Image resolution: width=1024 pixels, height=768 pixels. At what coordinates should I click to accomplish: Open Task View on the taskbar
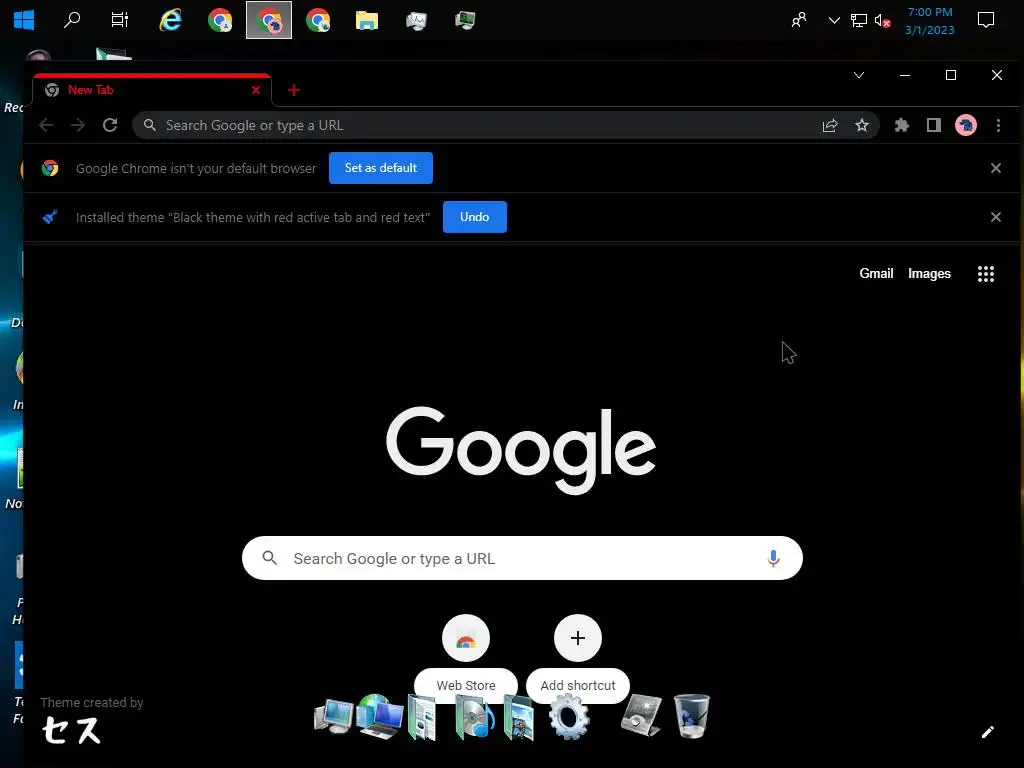120,20
